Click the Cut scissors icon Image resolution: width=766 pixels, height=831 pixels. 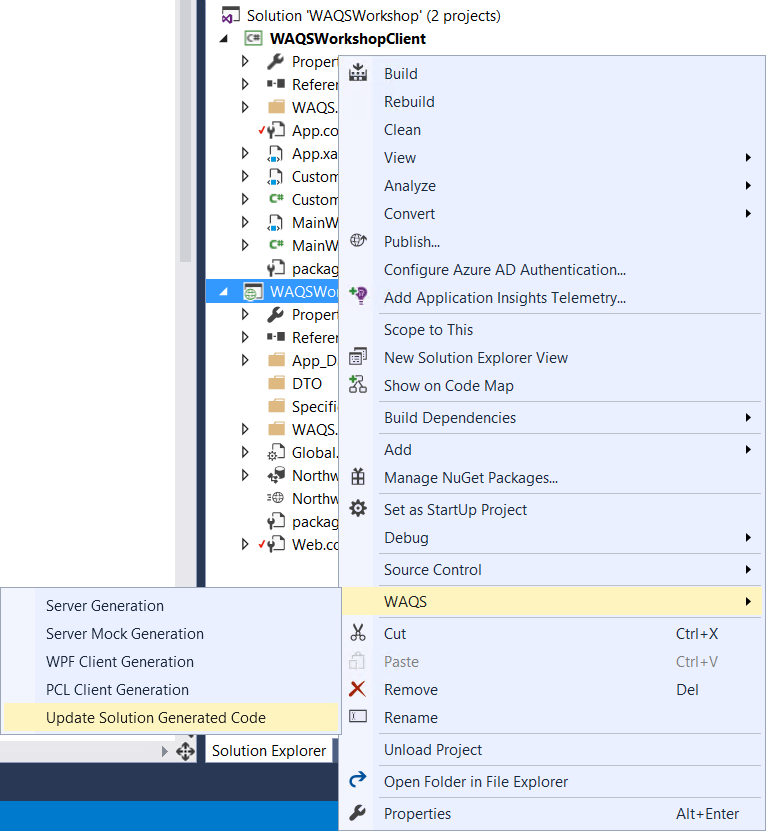point(358,633)
